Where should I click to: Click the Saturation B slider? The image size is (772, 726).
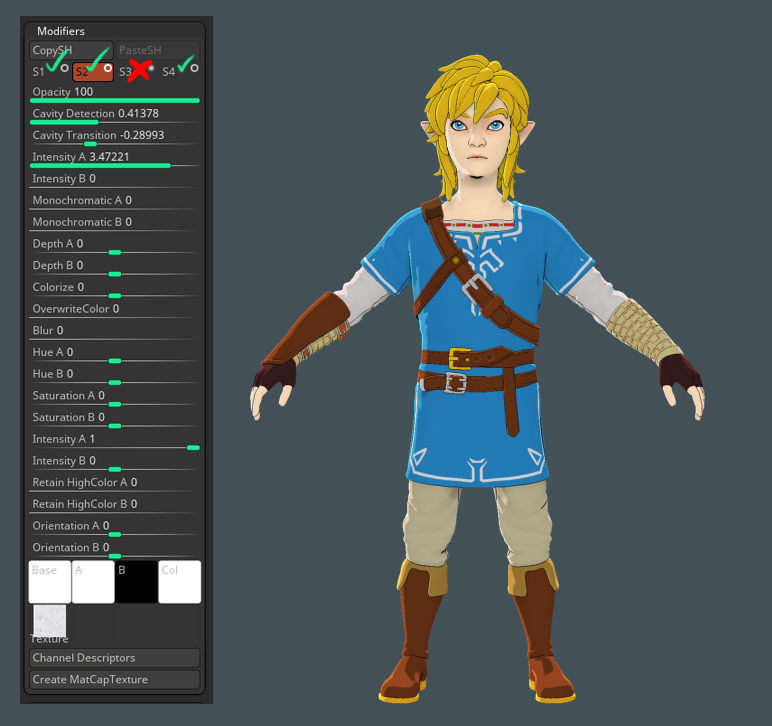(114, 419)
